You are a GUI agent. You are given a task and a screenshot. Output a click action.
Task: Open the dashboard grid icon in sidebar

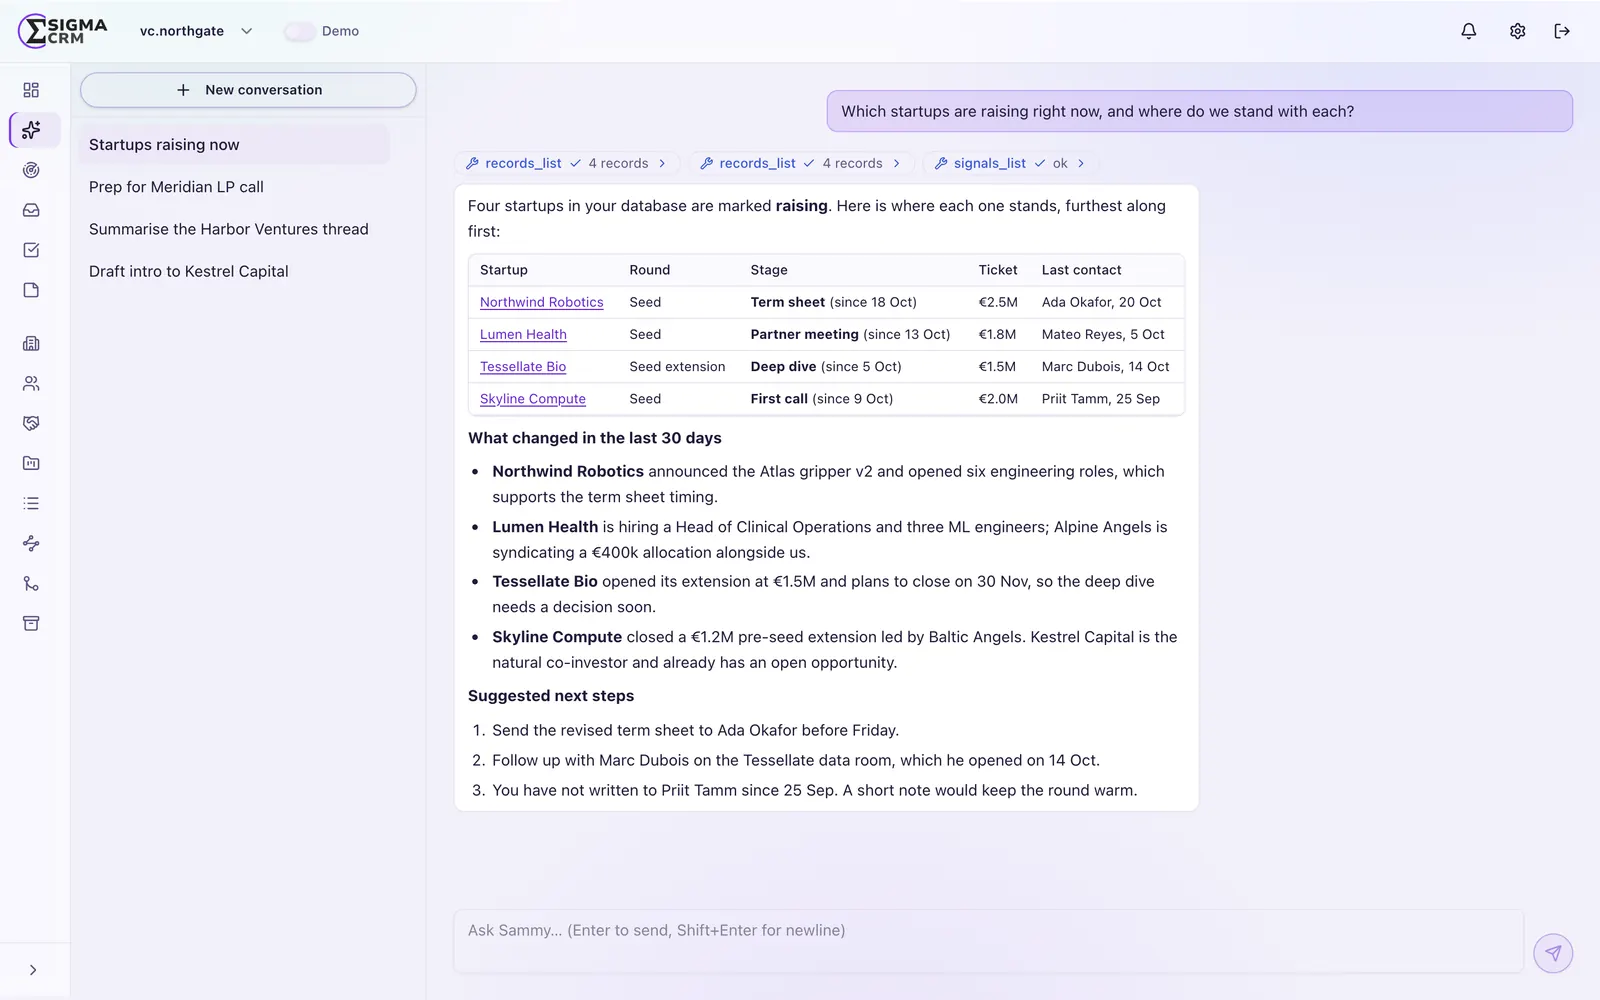coord(31,90)
